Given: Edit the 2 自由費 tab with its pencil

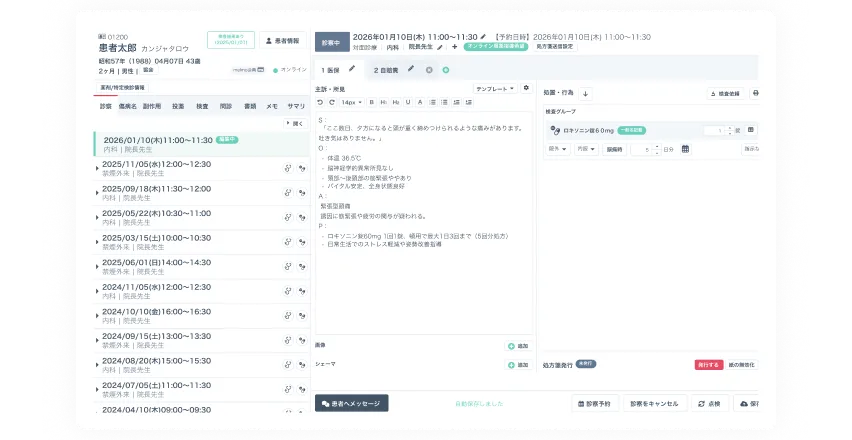Looking at the screenshot, I should [x=411, y=69].
